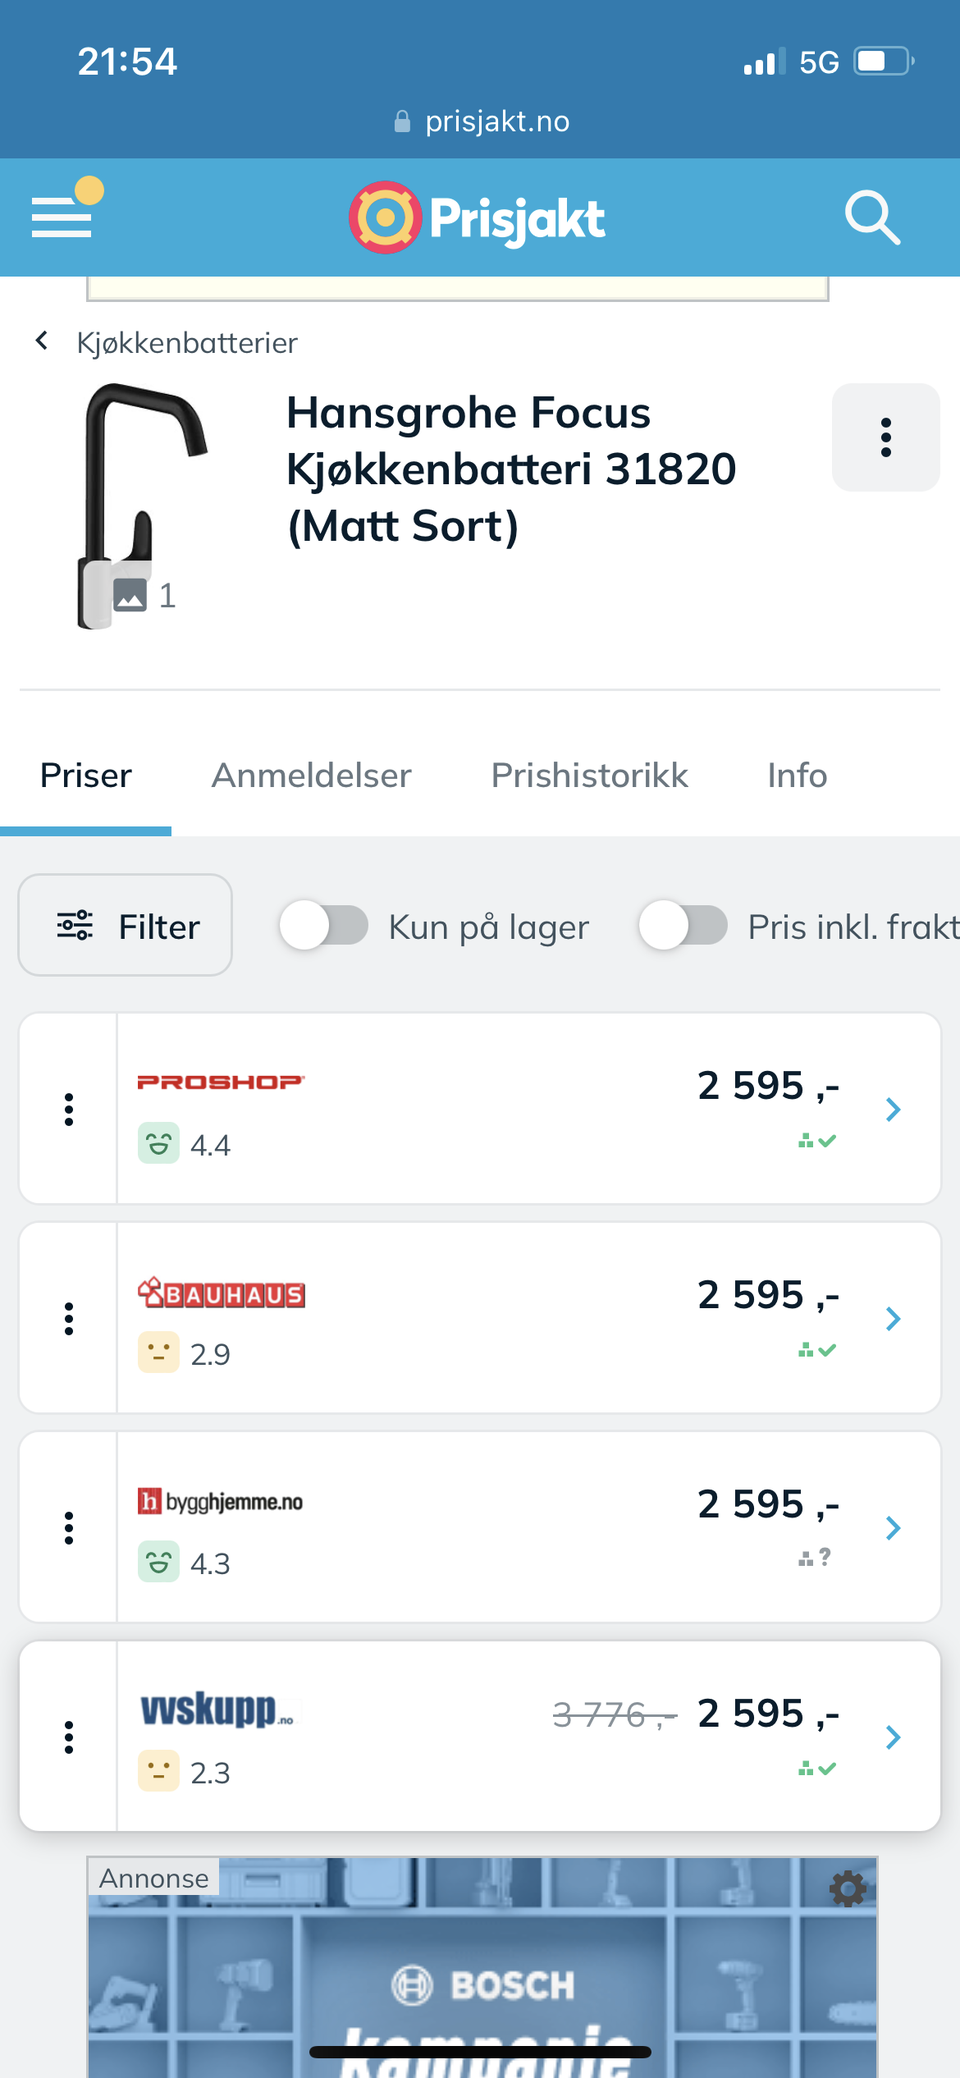
Task: Switch to the Anmeldelser tab
Action: pyautogui.click(x=311, y=776)
